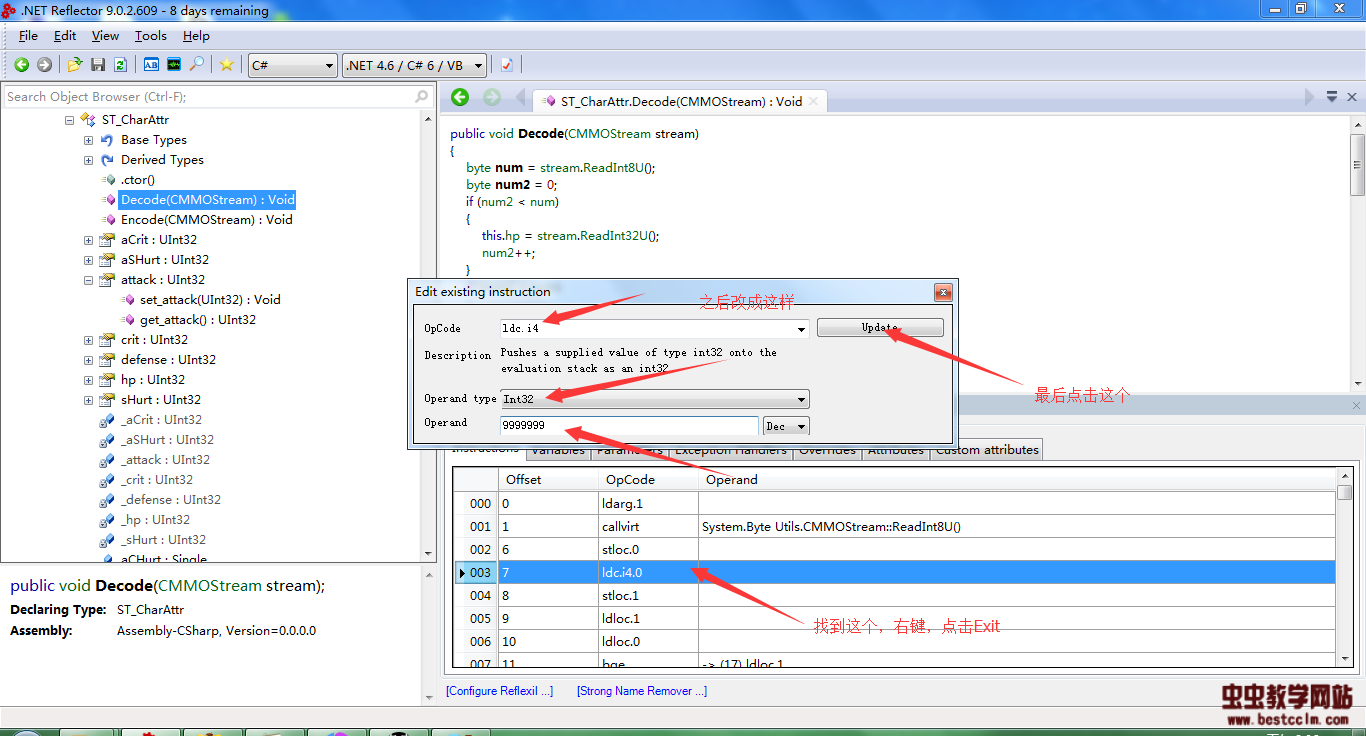Screen dimensions: 1366x736
Task: Click the blue AB toolbar icon
Action: tap(151, 65)
